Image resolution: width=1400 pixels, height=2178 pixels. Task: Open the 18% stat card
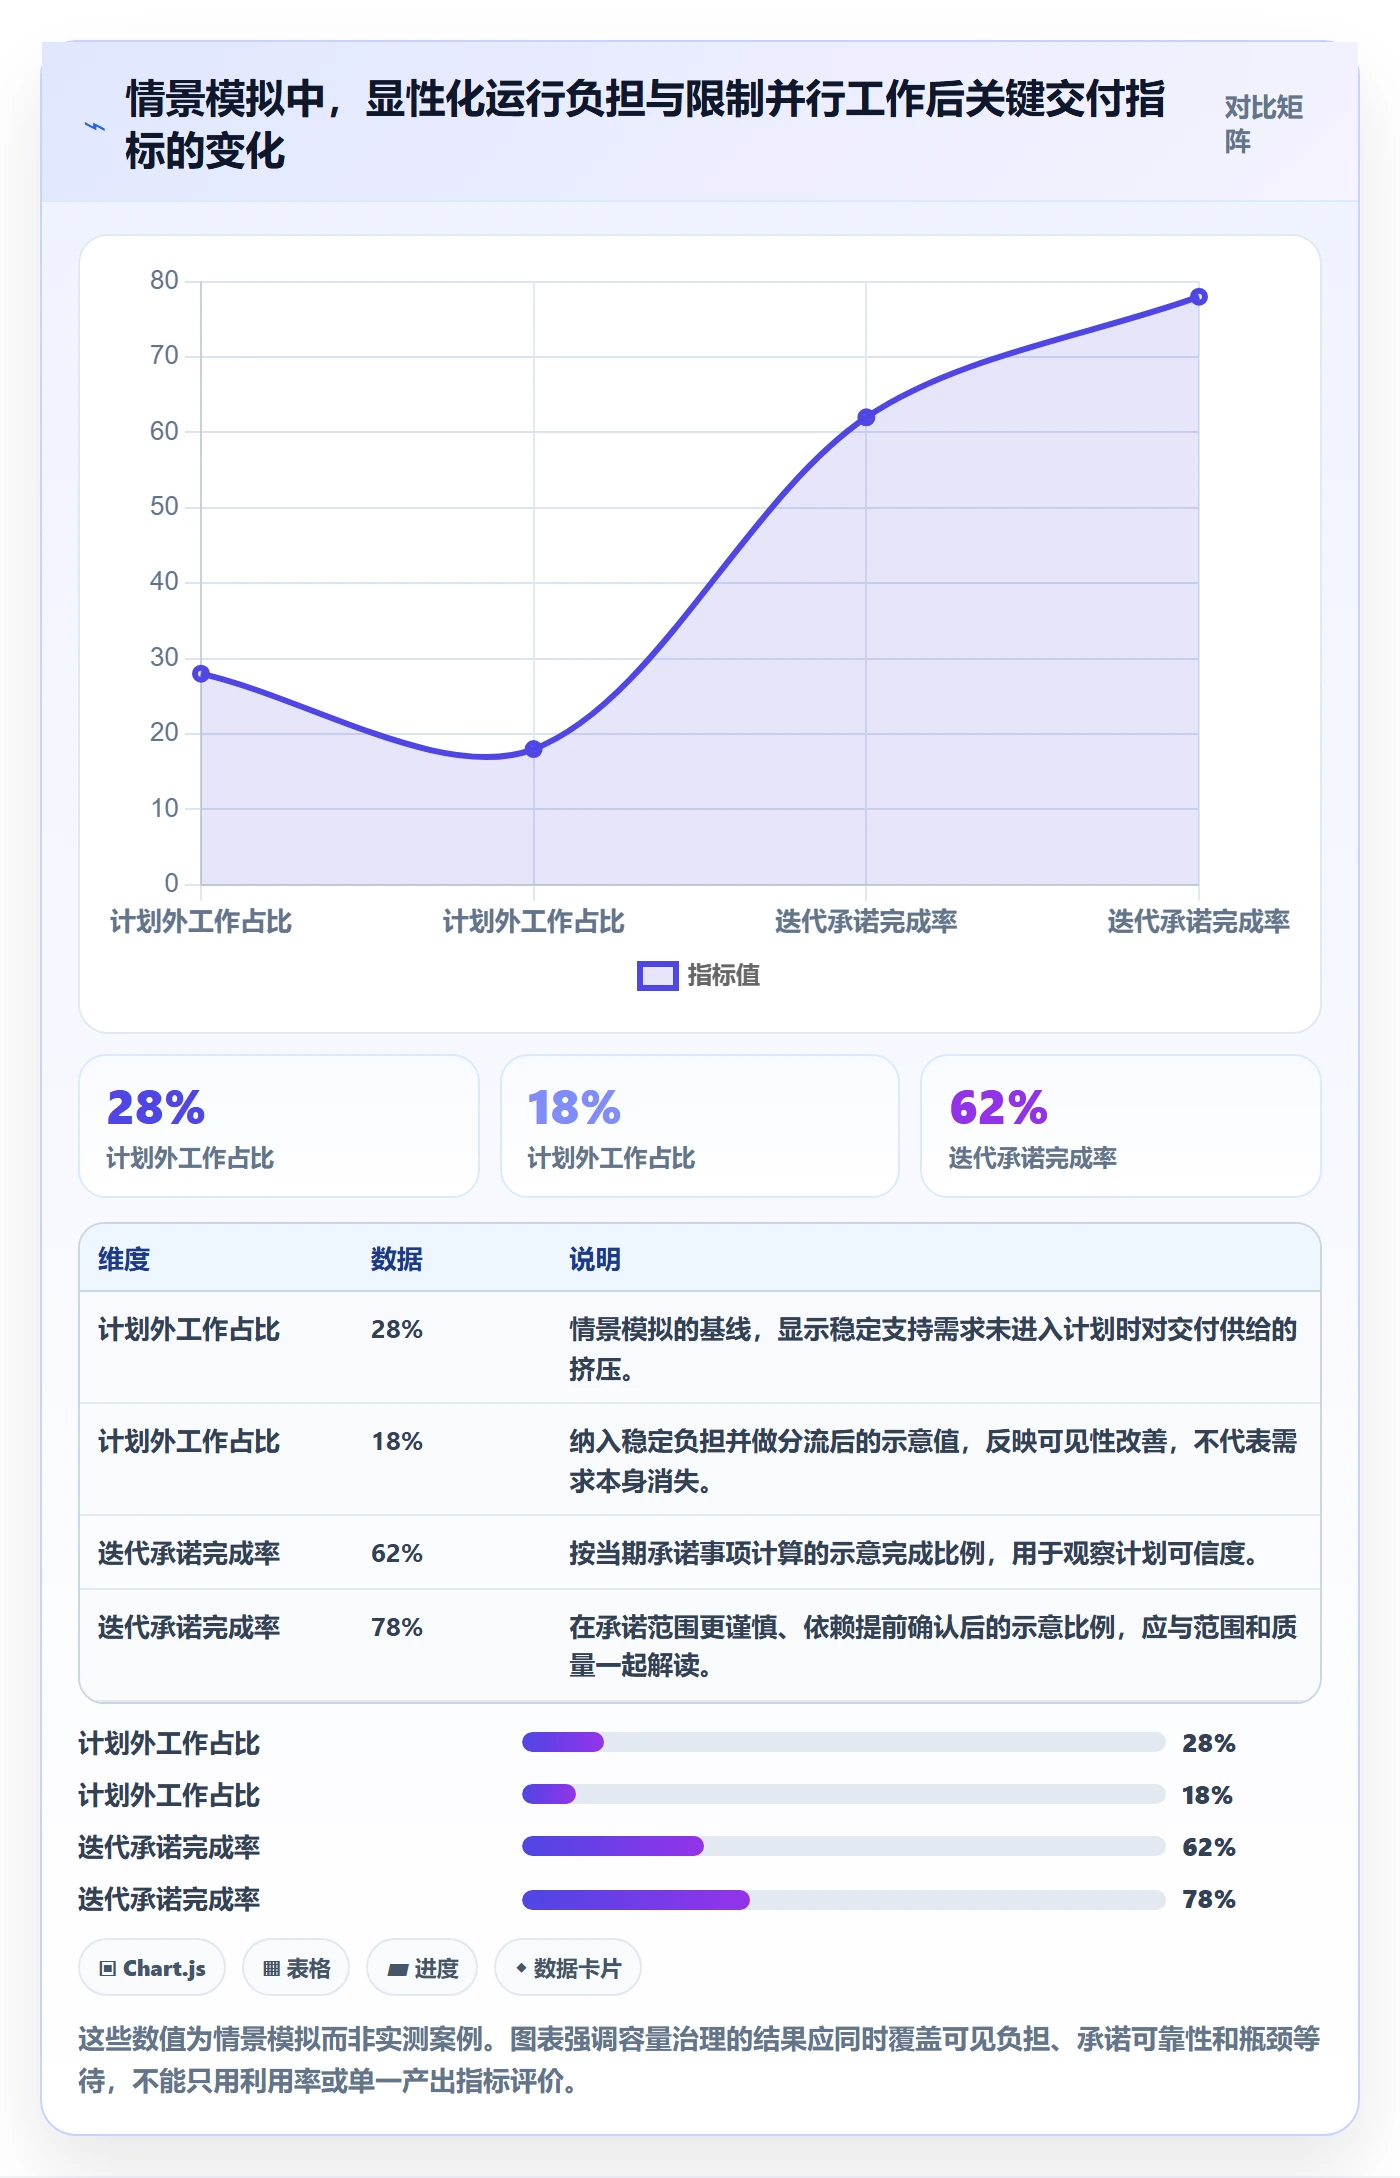700,1126
